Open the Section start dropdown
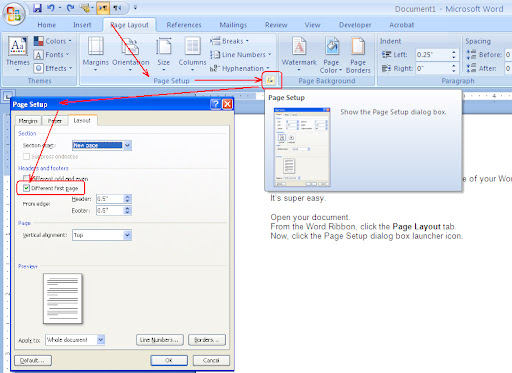This screenshot has height=373, width=512. [x=102, y=145]
